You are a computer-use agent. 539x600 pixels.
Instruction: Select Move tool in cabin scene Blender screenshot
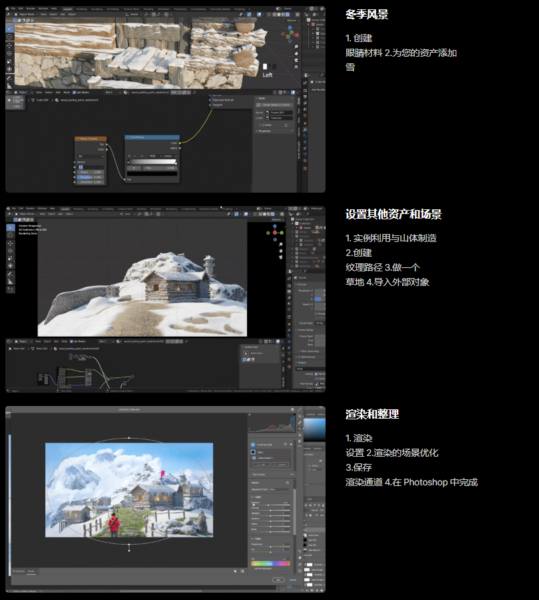(10, 243)
